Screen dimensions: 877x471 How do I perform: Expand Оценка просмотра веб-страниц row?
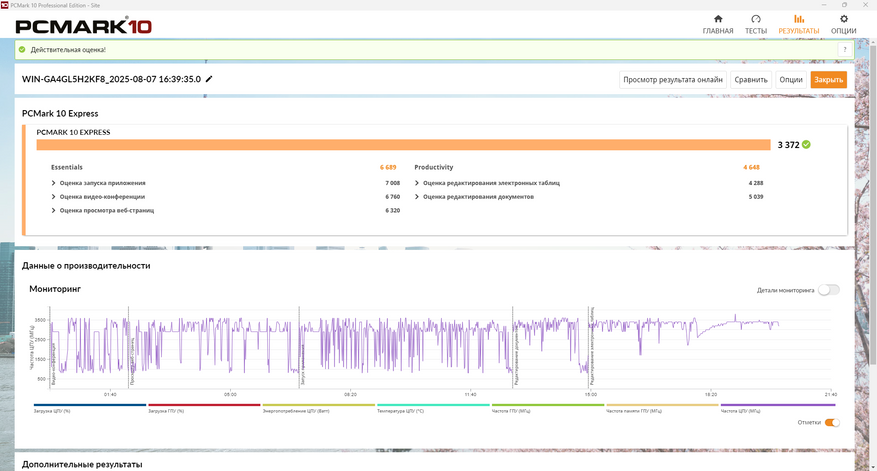pos(106,211)
